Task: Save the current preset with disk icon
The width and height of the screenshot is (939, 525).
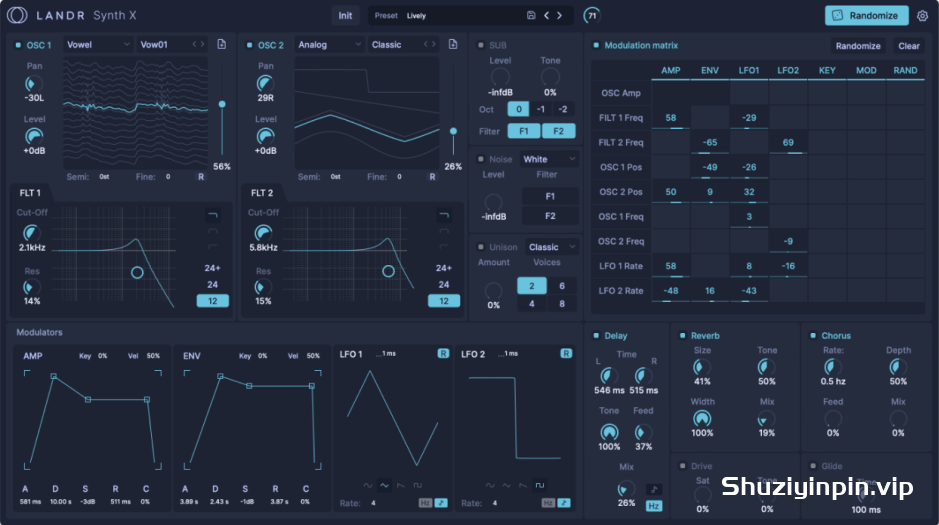Action: [x=531, y=16]
